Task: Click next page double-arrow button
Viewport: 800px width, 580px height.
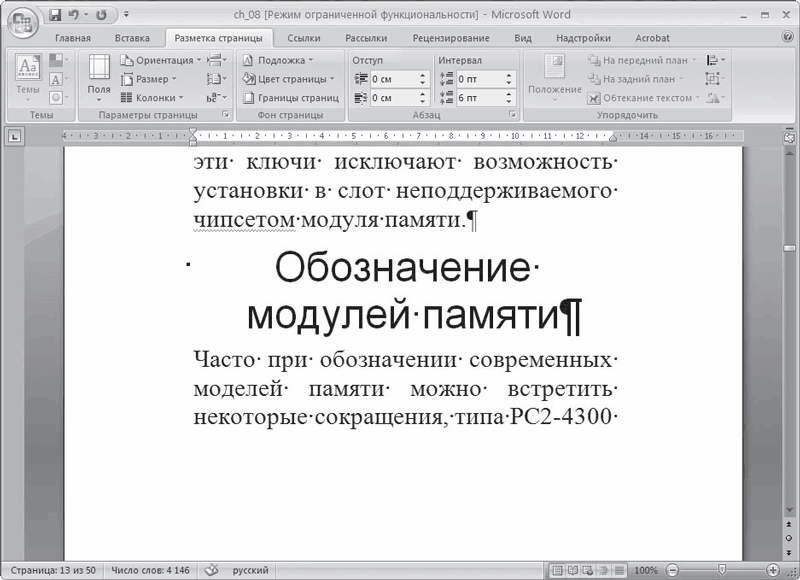Action: coord(789,551)
